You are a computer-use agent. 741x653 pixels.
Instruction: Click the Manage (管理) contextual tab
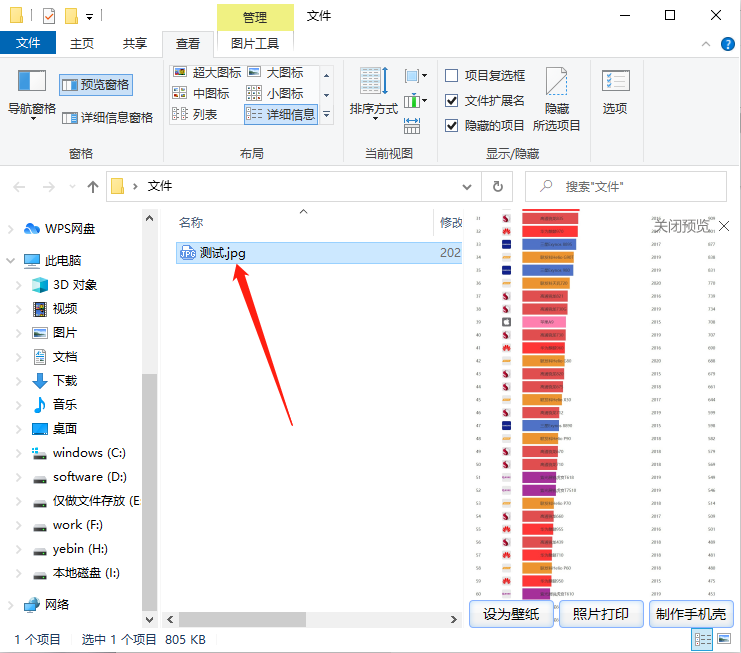pyautogui.click(x=255, y=17)
